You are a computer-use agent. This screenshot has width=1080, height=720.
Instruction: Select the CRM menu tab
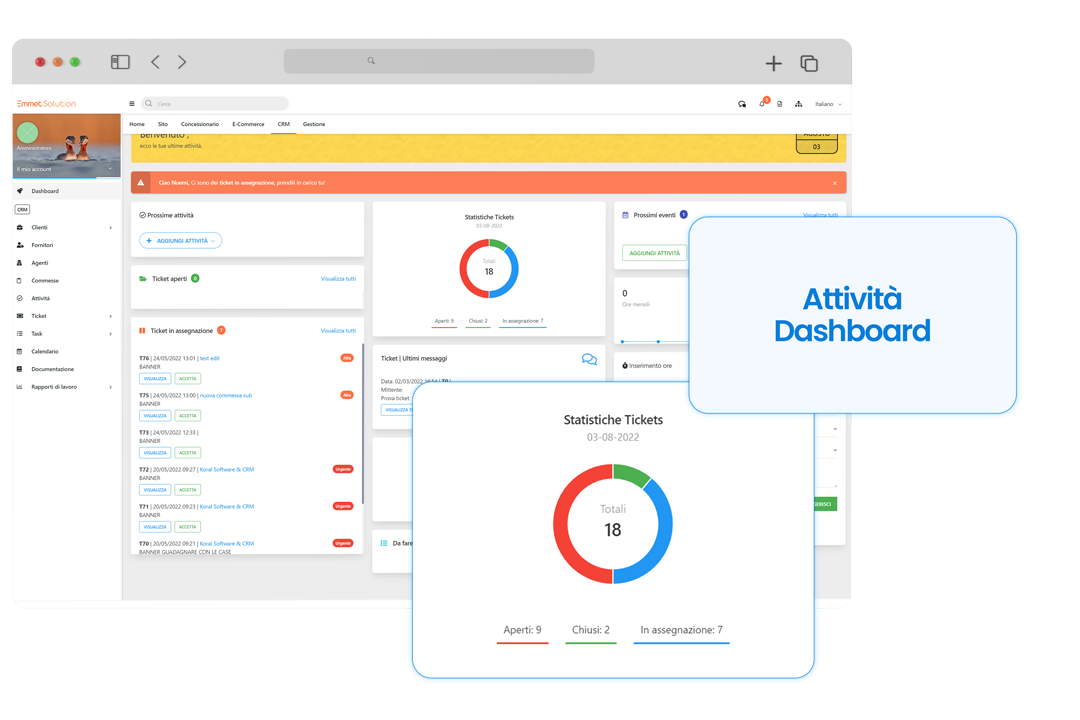click(283, 124)
